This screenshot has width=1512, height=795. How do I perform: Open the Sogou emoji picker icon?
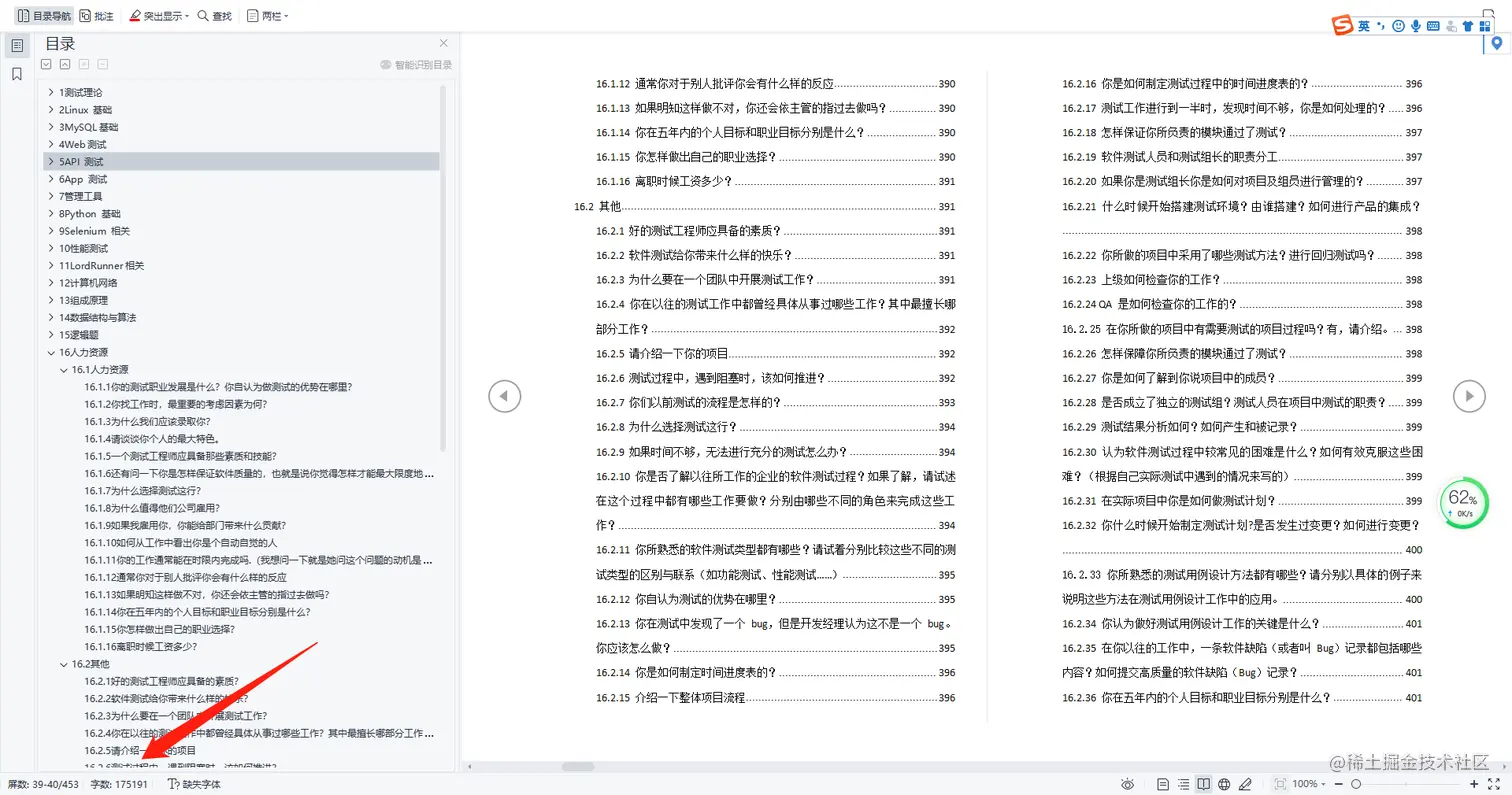(x=1399, y=25)
